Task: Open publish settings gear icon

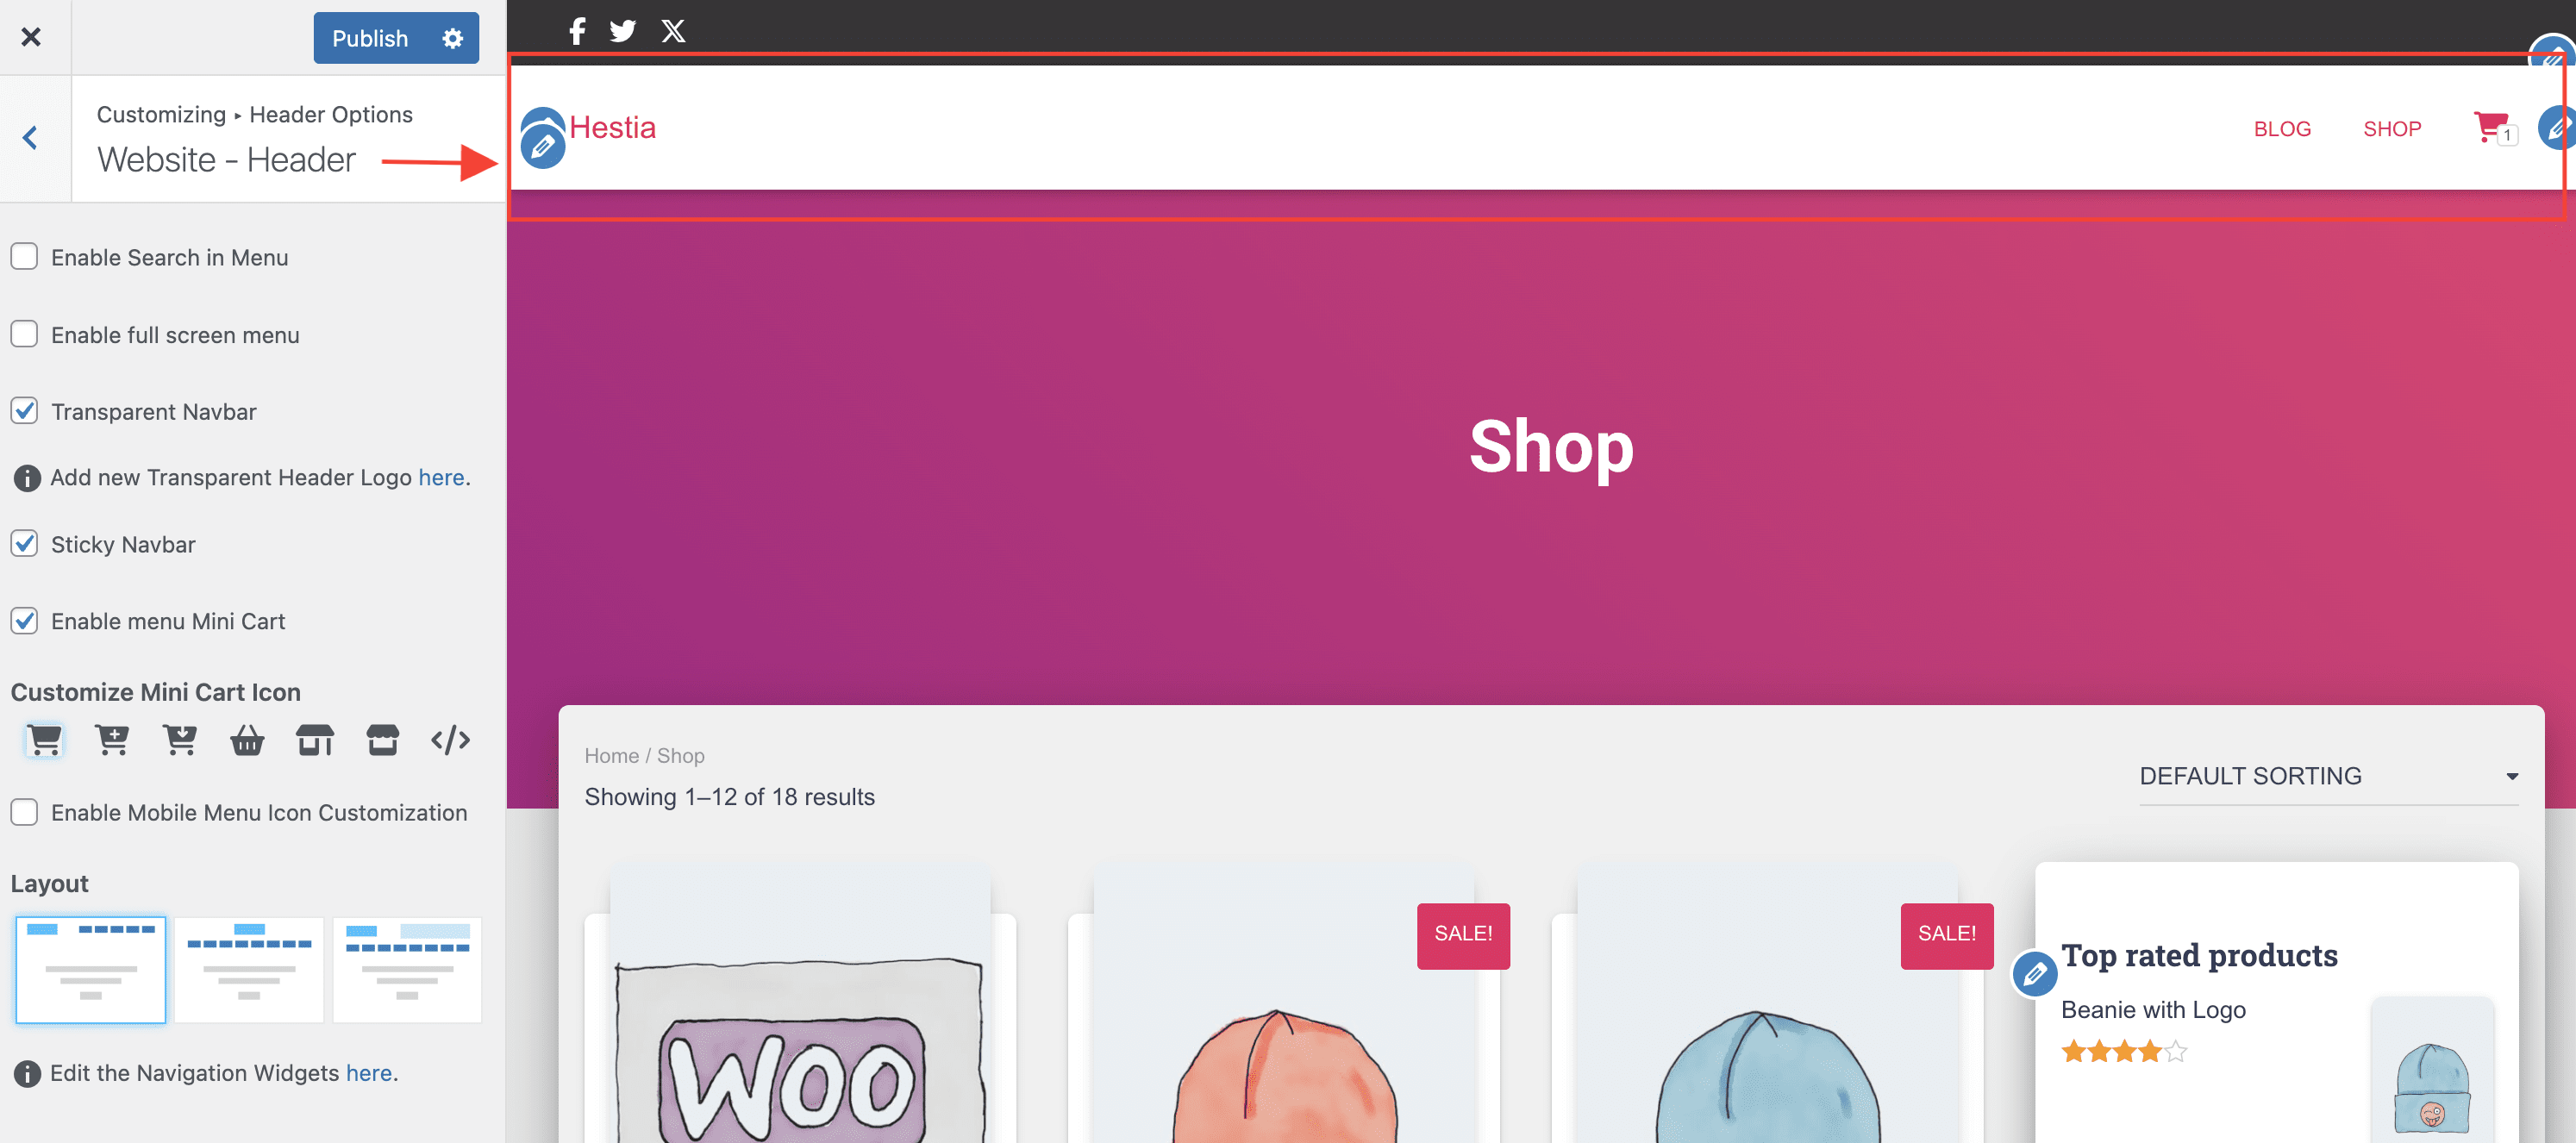Action: (453, 38)
